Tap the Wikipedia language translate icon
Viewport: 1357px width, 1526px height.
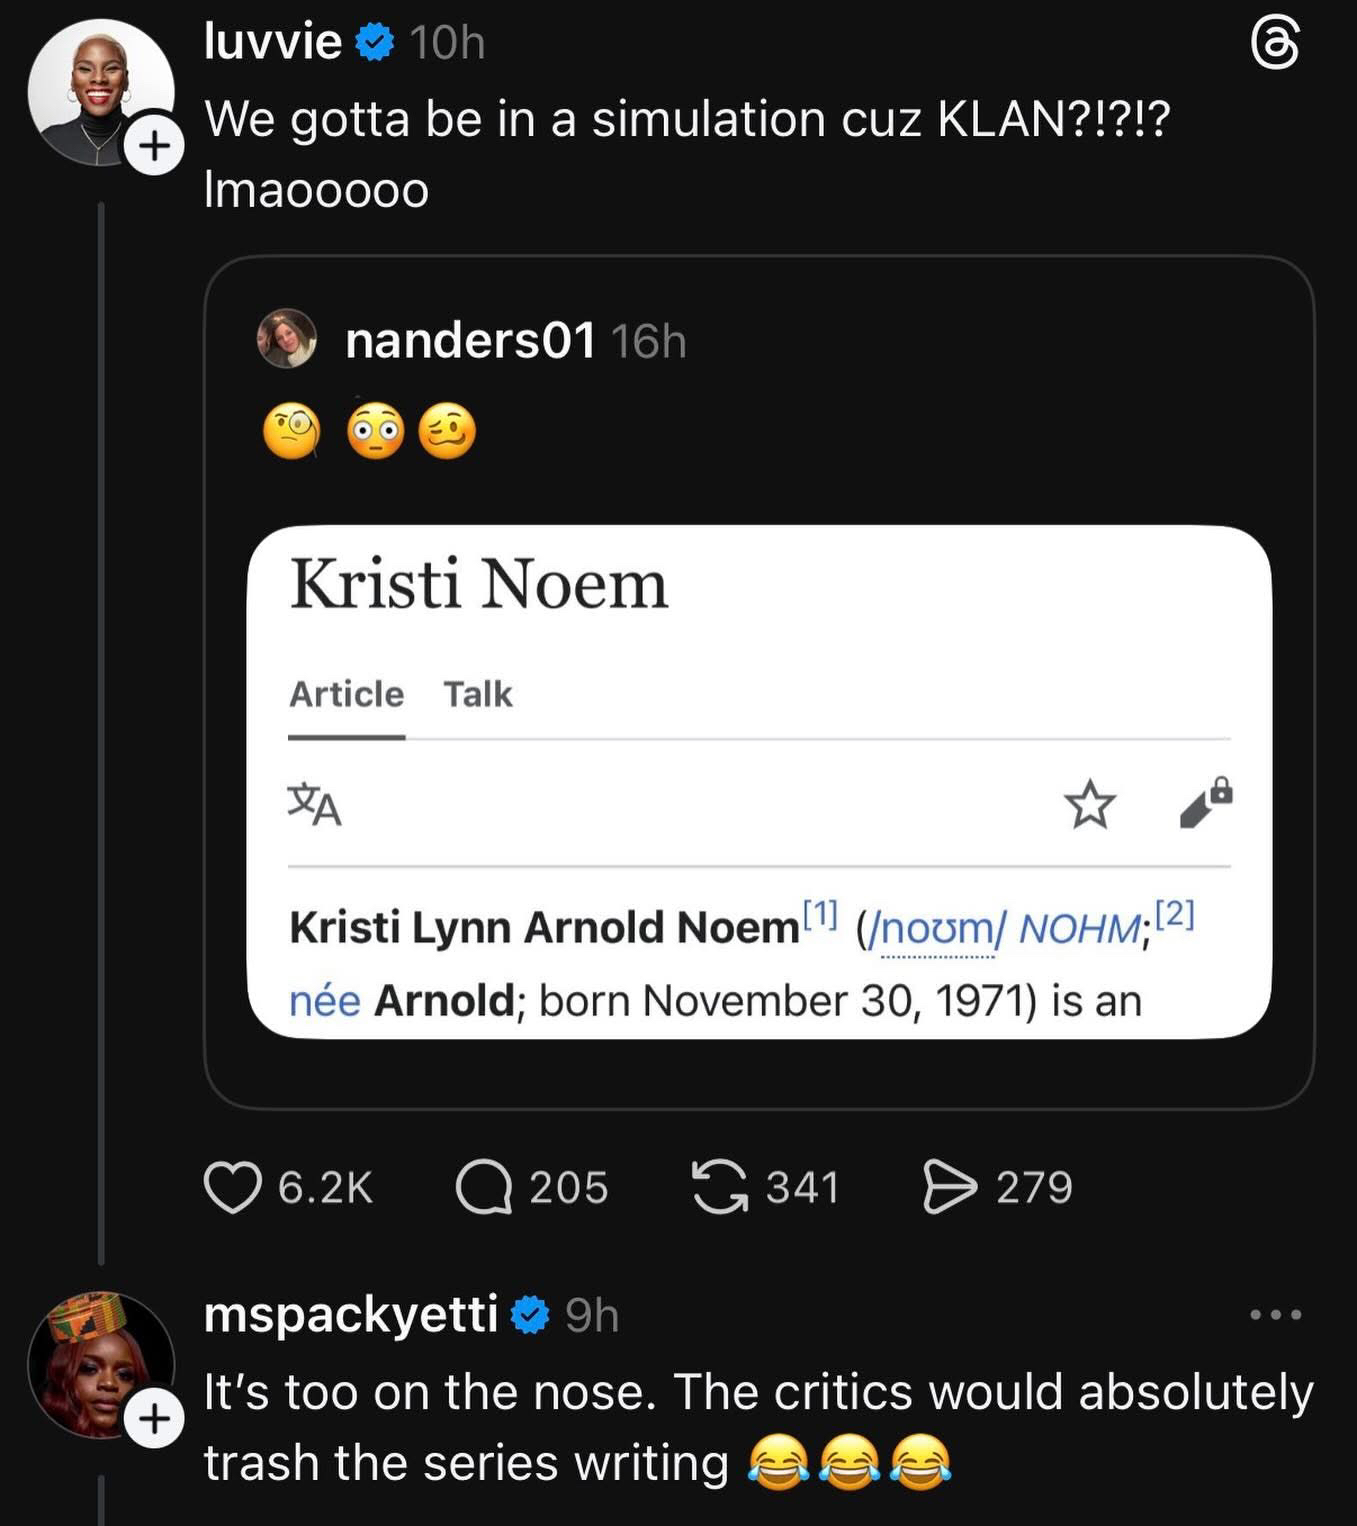pyautogui.click(x=314, y=805)
